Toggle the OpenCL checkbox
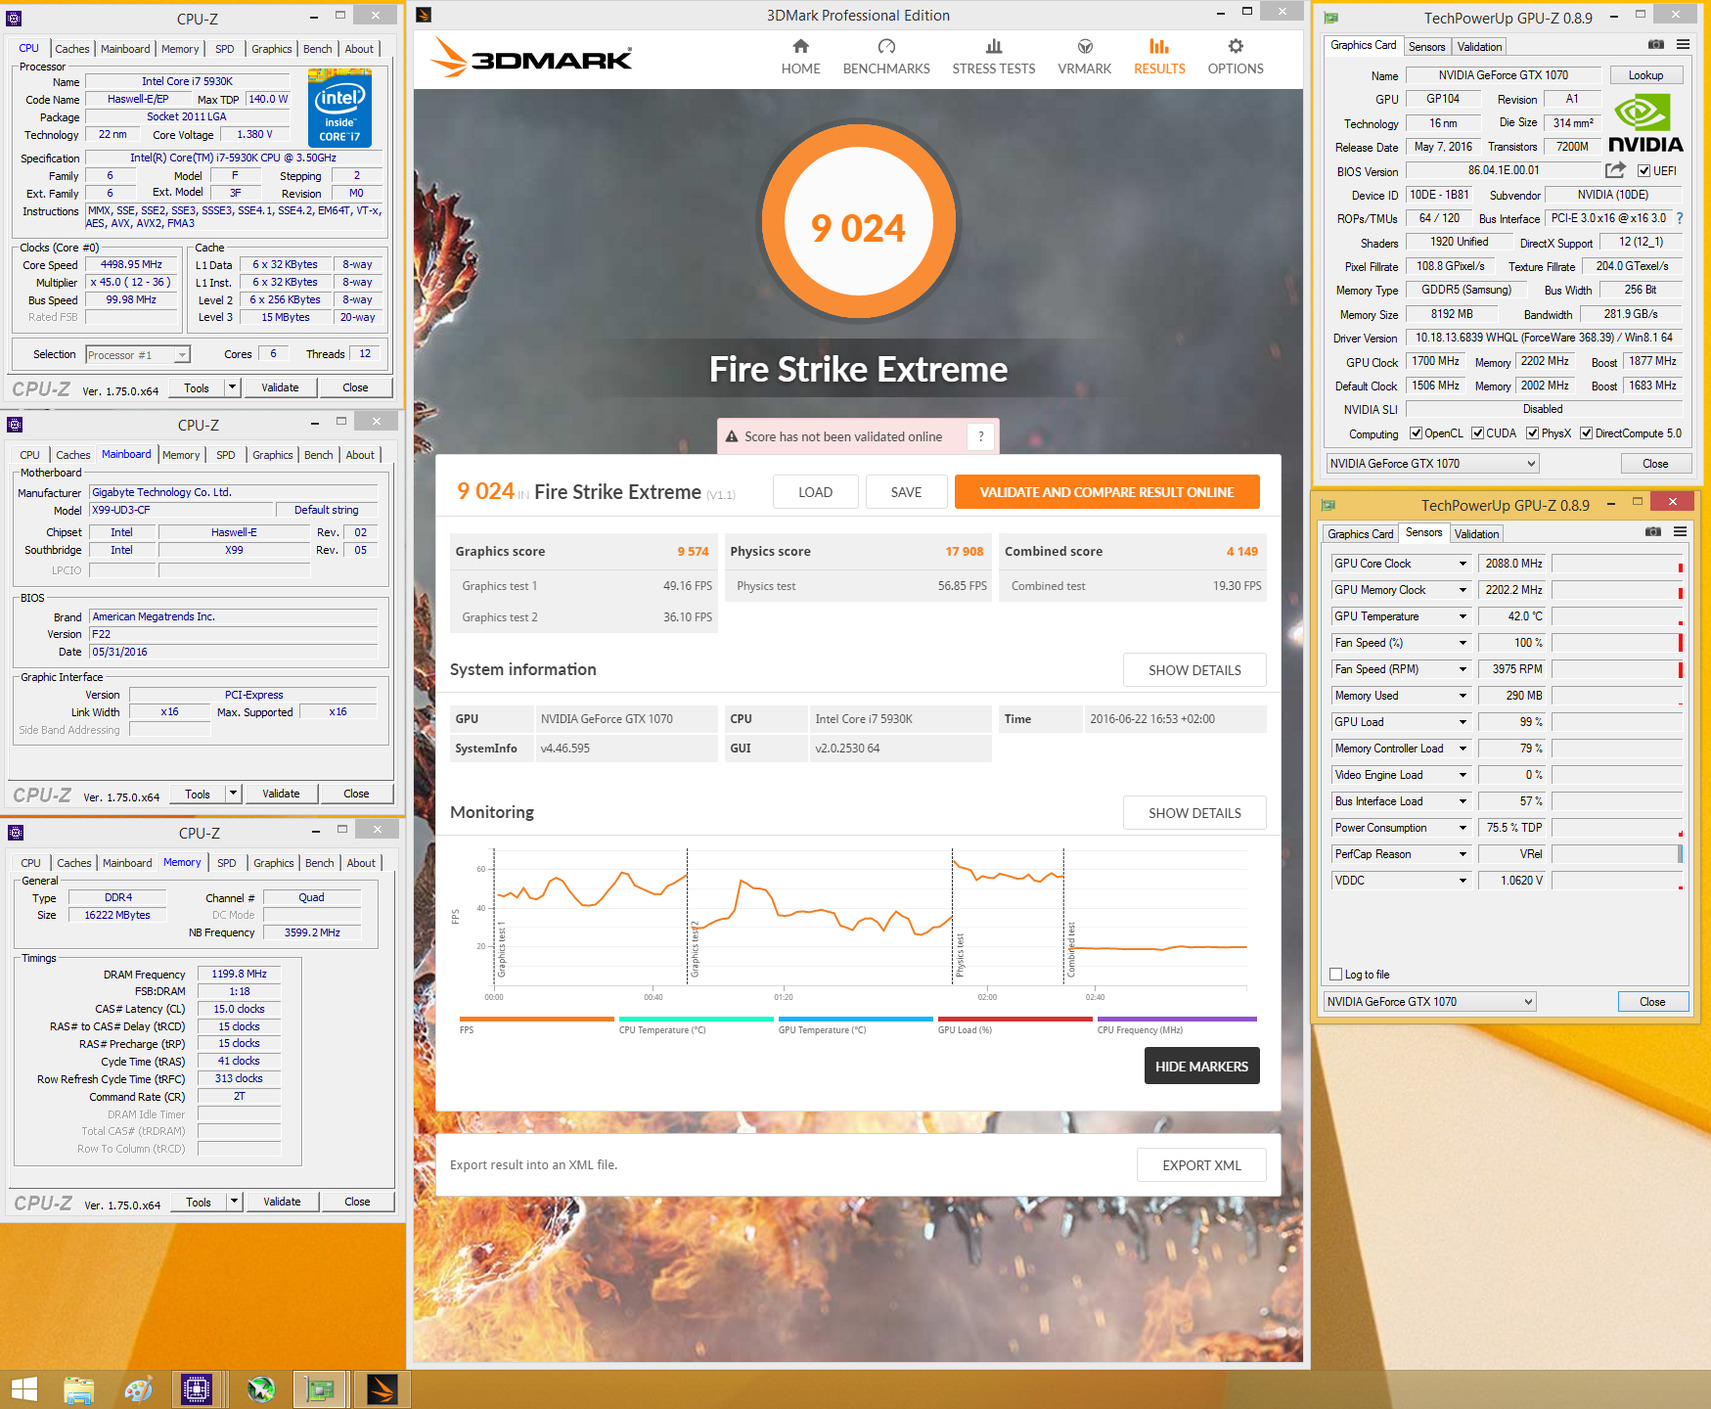This screenshot has width=1711, height=1409. coord(1416,433)
